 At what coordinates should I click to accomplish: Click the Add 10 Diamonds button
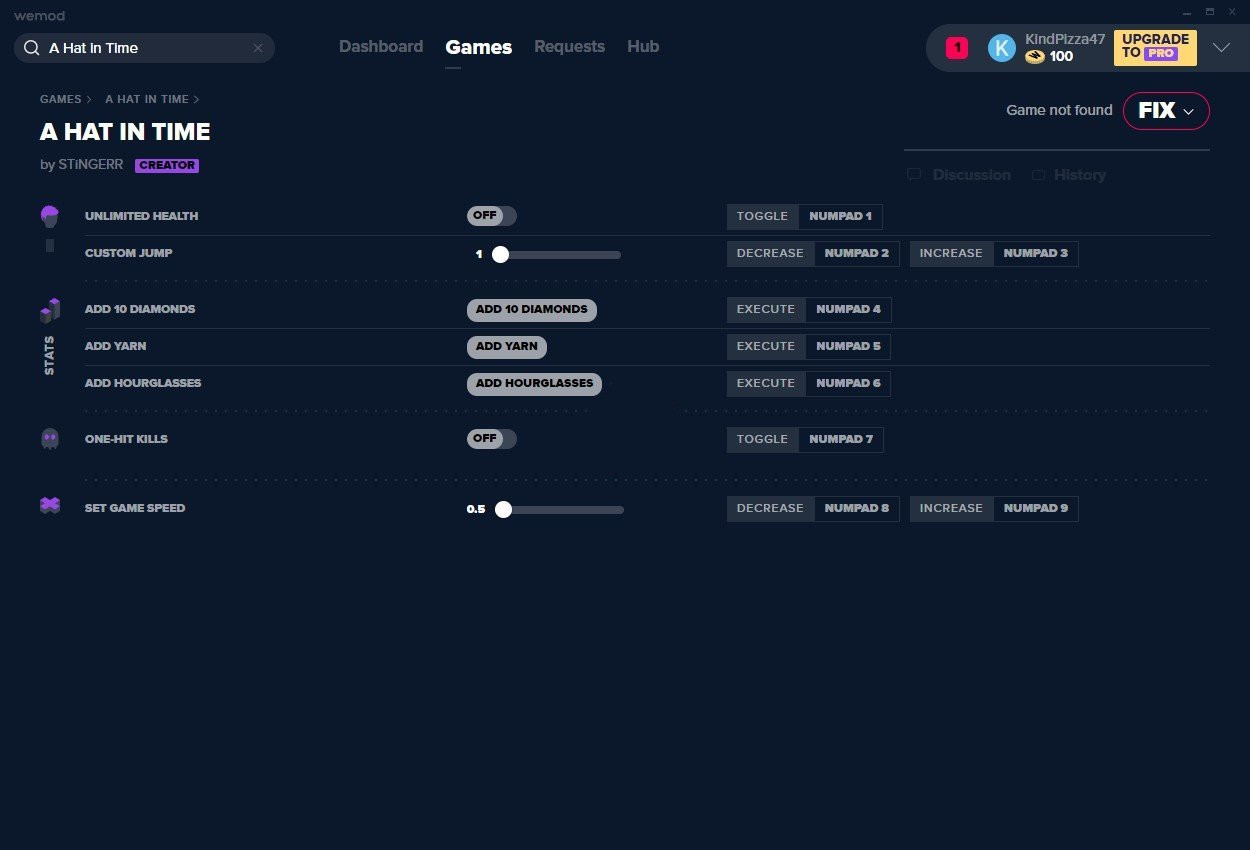[x=532, y=310]
